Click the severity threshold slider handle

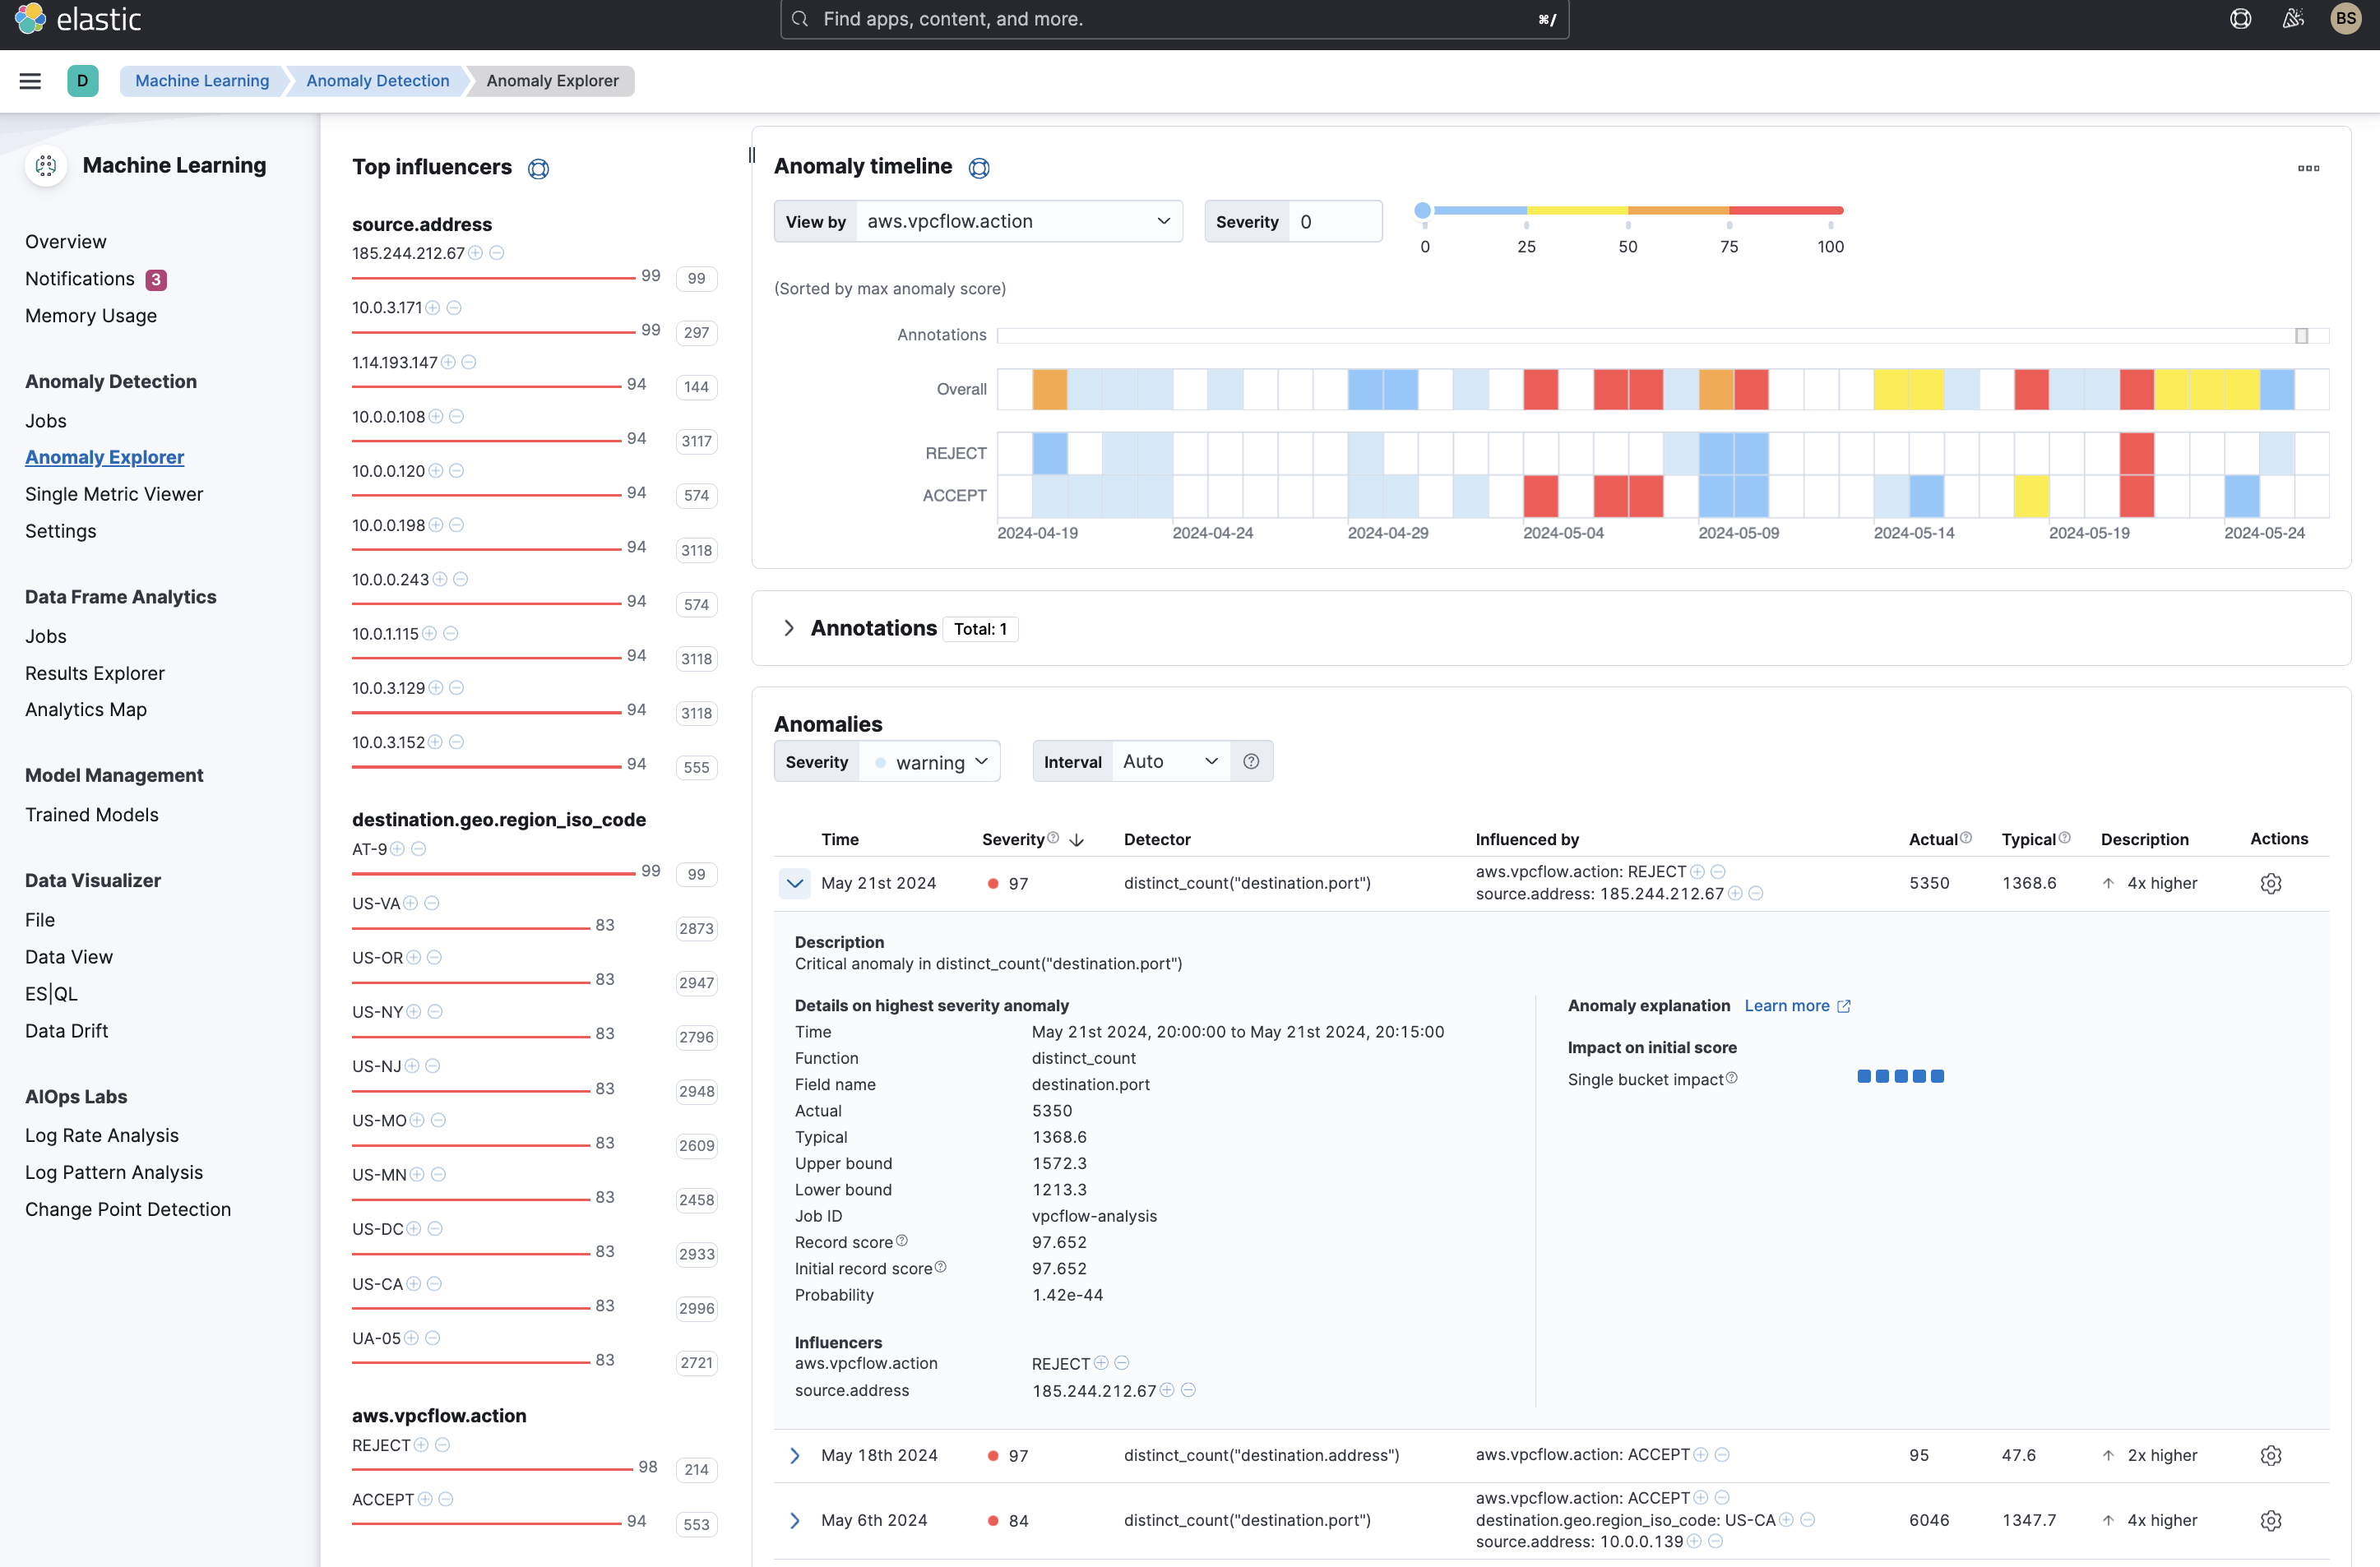1422,210
